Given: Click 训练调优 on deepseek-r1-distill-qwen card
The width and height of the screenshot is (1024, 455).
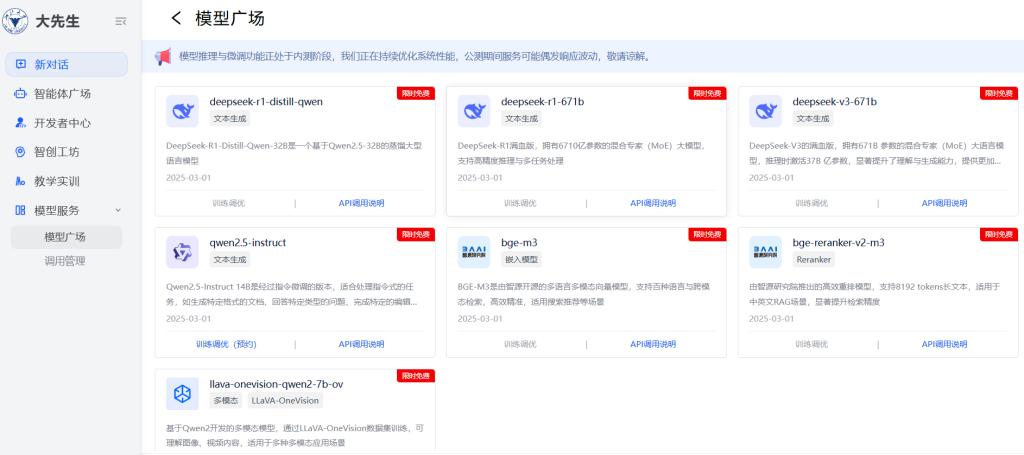Looking at the screenshot, I should [x=228, y=203].
